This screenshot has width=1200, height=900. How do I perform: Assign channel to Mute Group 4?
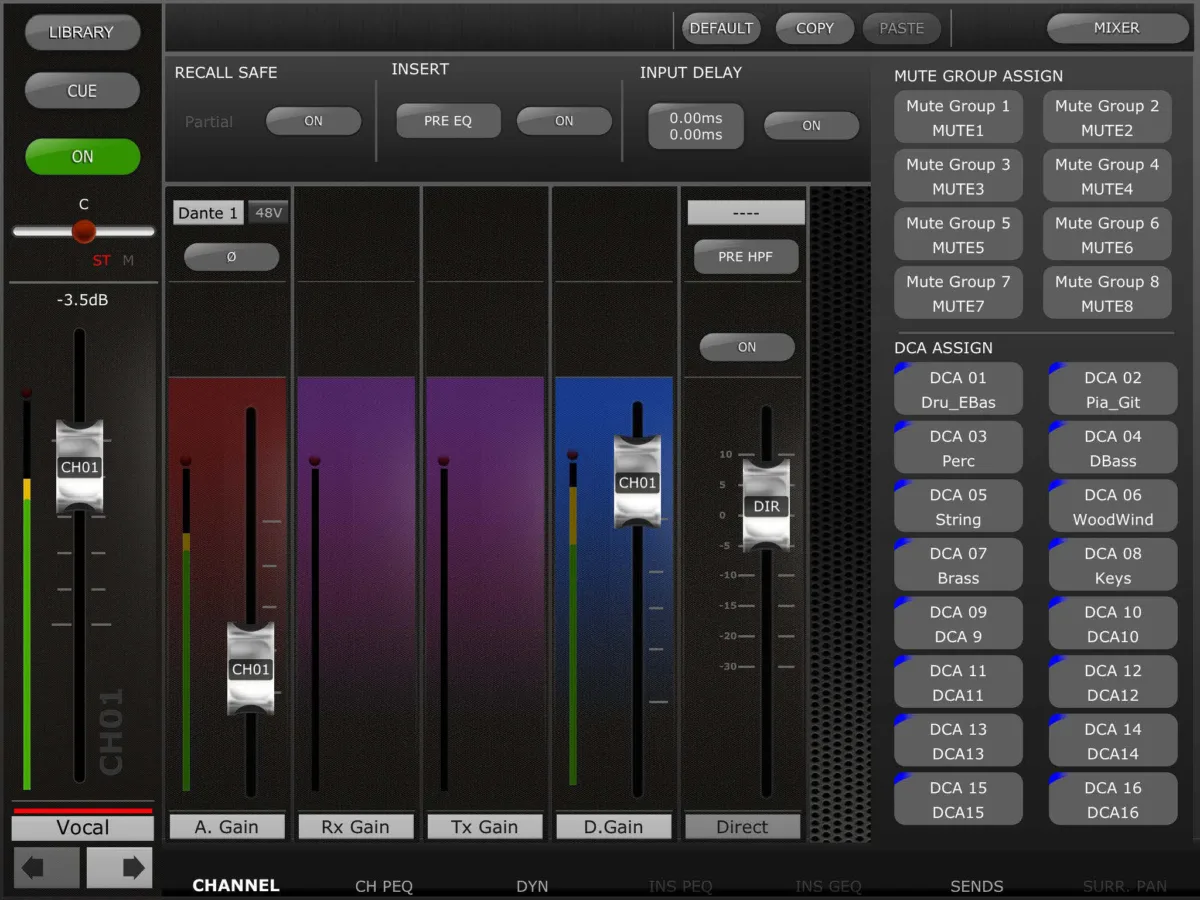pyautogui.click(x=1107, y=177)
